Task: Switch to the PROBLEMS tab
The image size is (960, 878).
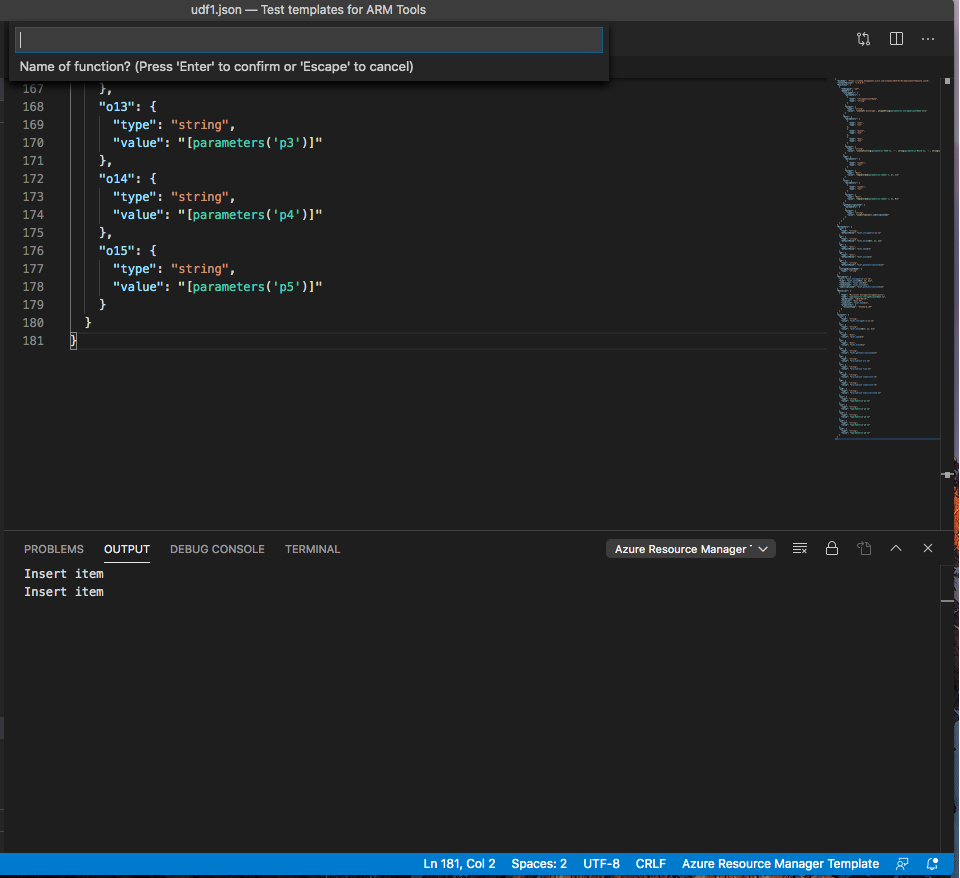Action: click(53, 548)
